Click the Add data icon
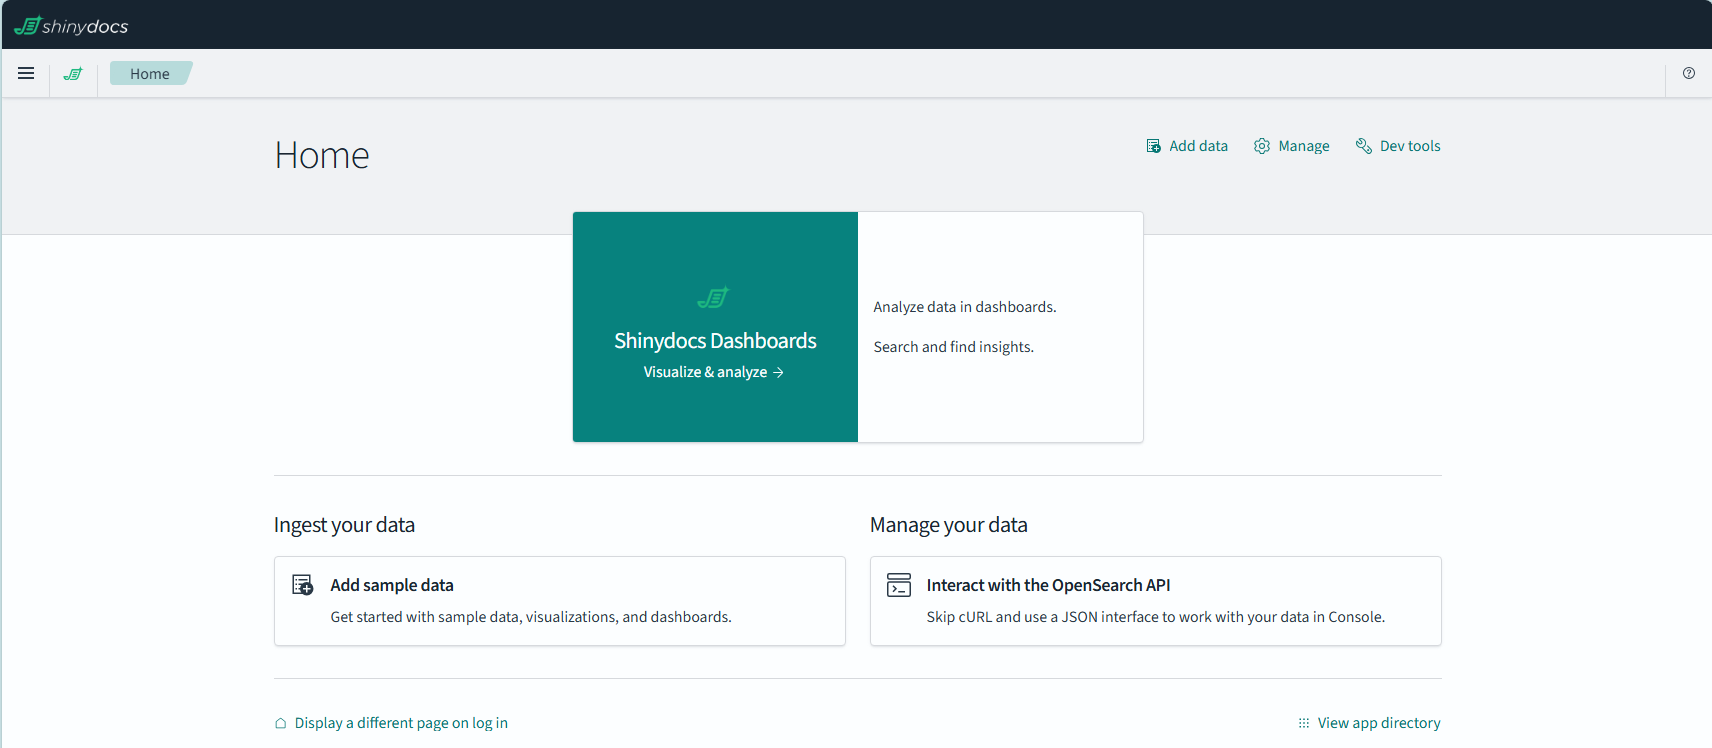This screenshot has height=748, width=1712. (x=1153, y=146)
